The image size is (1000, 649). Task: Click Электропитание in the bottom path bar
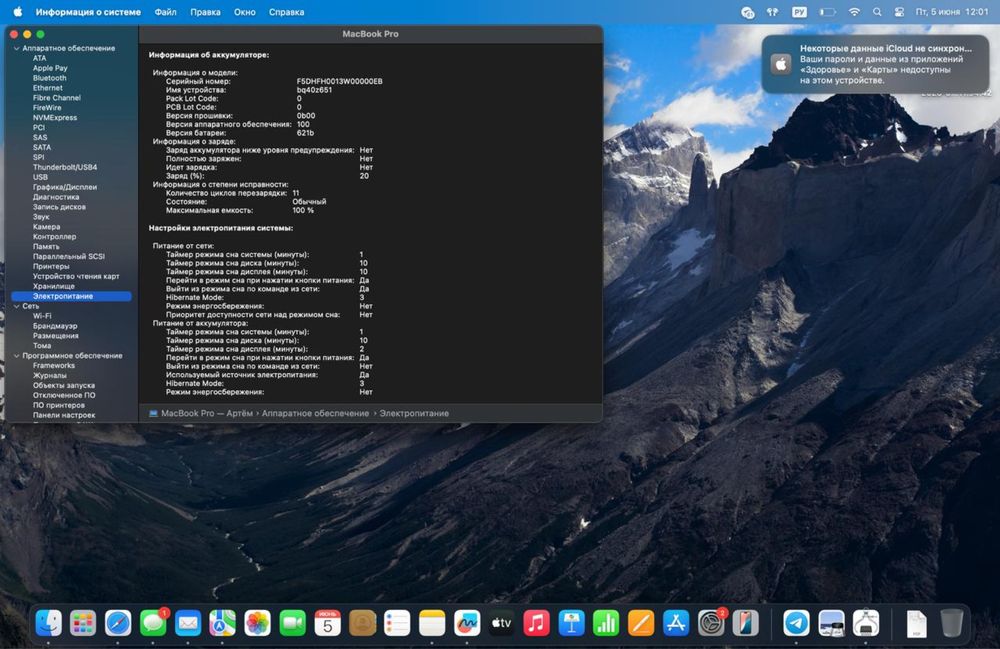(x=414, y=413)
